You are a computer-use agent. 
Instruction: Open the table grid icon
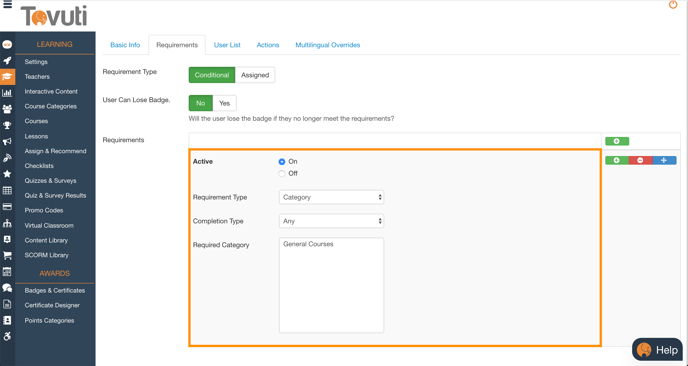click(7, 190)
